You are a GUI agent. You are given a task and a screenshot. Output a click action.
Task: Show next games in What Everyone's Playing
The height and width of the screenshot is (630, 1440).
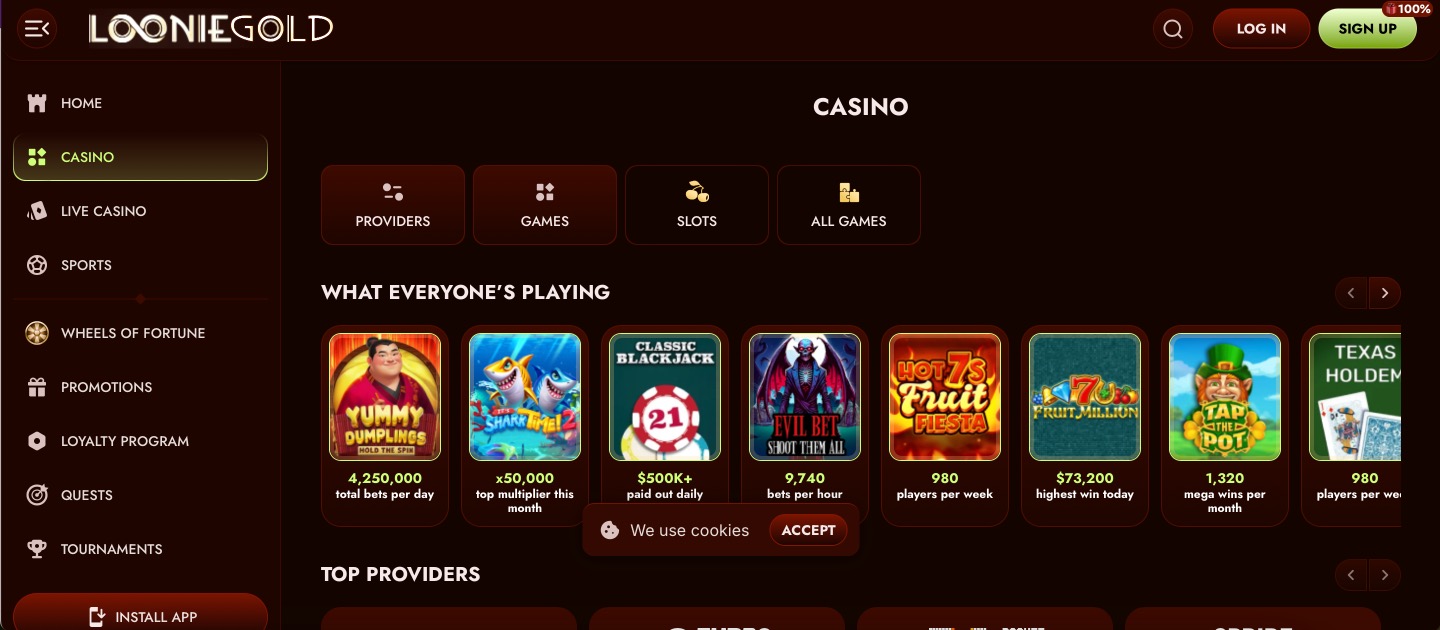1385,293
